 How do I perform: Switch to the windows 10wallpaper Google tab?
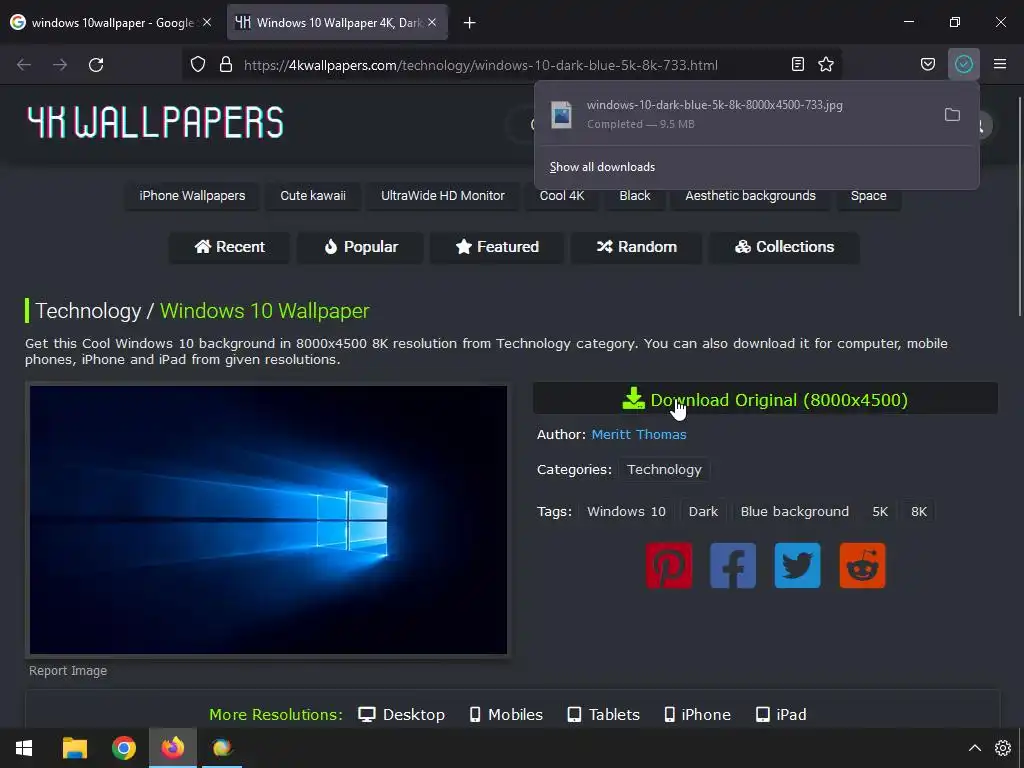click(x=112, y=23)
